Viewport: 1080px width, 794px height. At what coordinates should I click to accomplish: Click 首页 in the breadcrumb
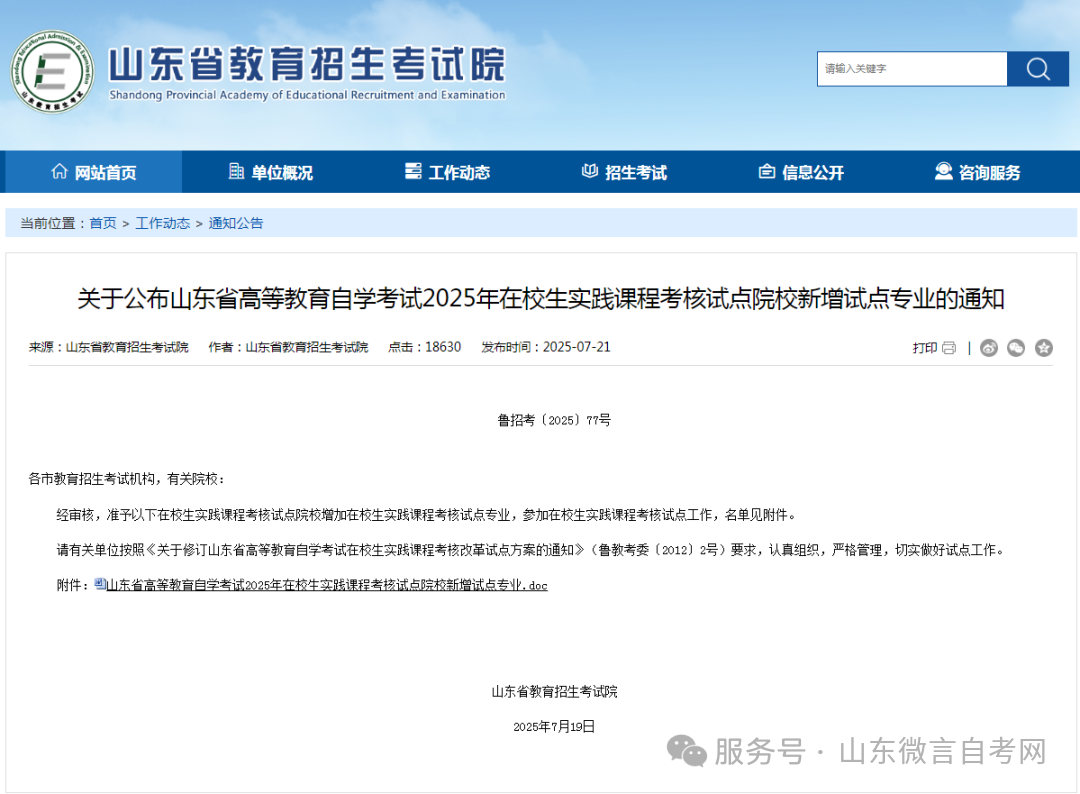pos(103,223)
